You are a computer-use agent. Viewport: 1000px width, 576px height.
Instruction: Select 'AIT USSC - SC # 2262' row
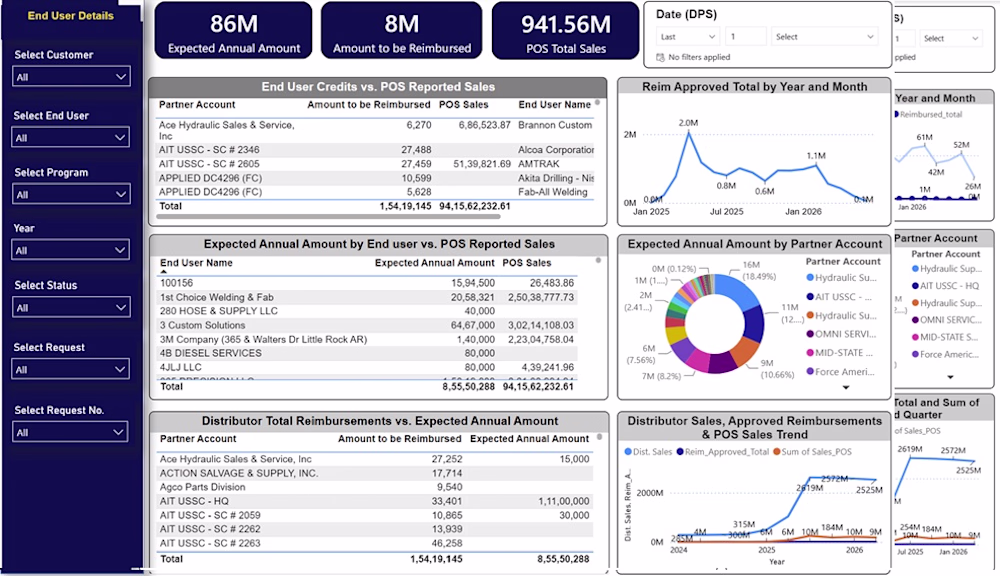375,529
